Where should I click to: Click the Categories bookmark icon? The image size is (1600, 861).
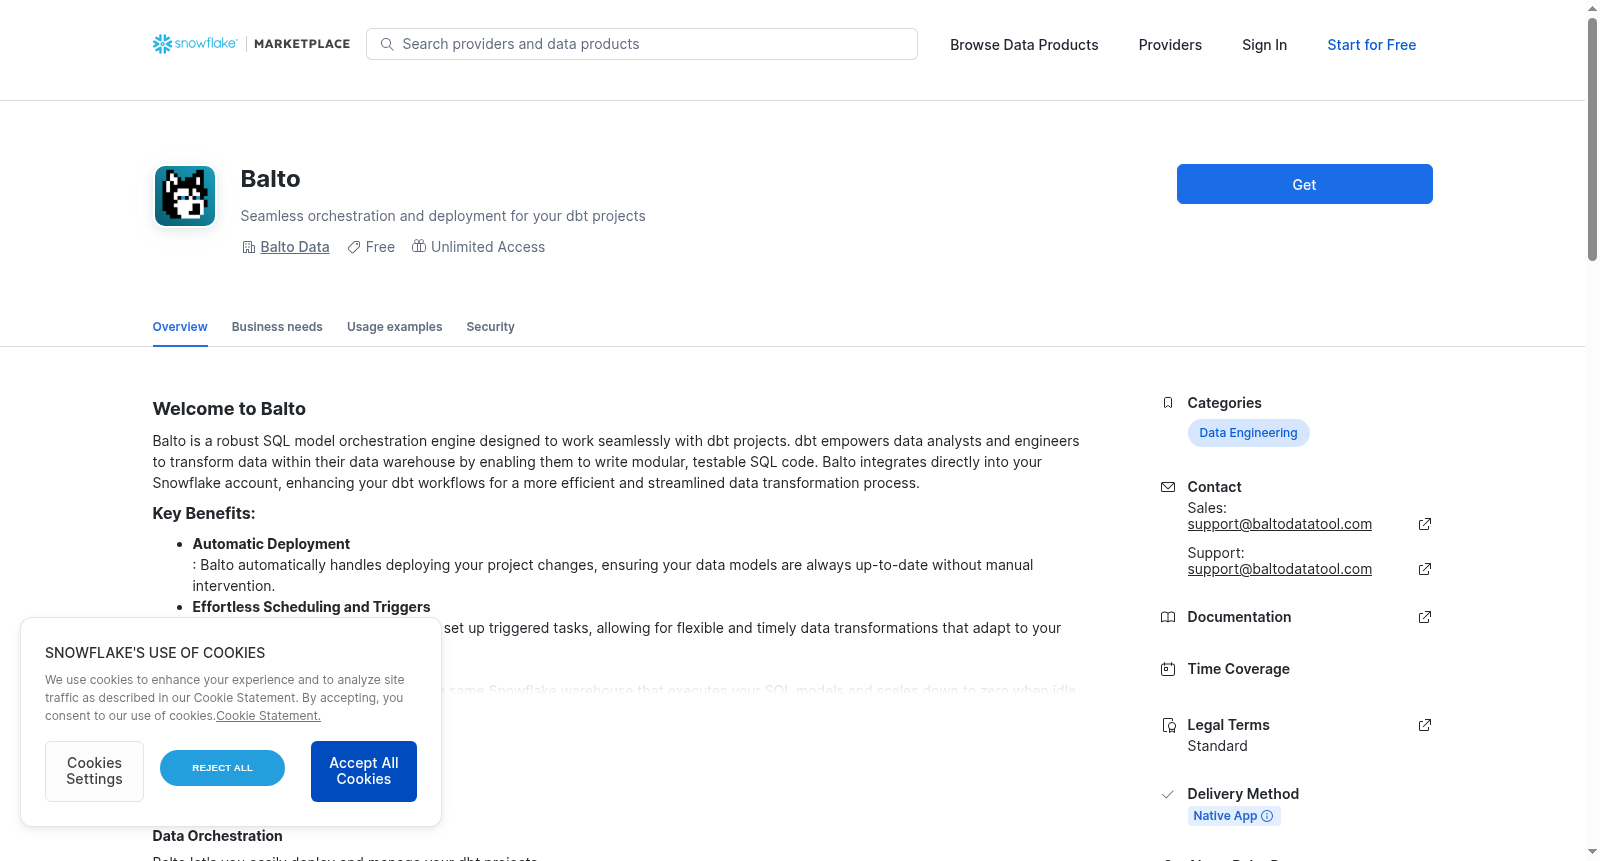click(x=1168, y=403)
